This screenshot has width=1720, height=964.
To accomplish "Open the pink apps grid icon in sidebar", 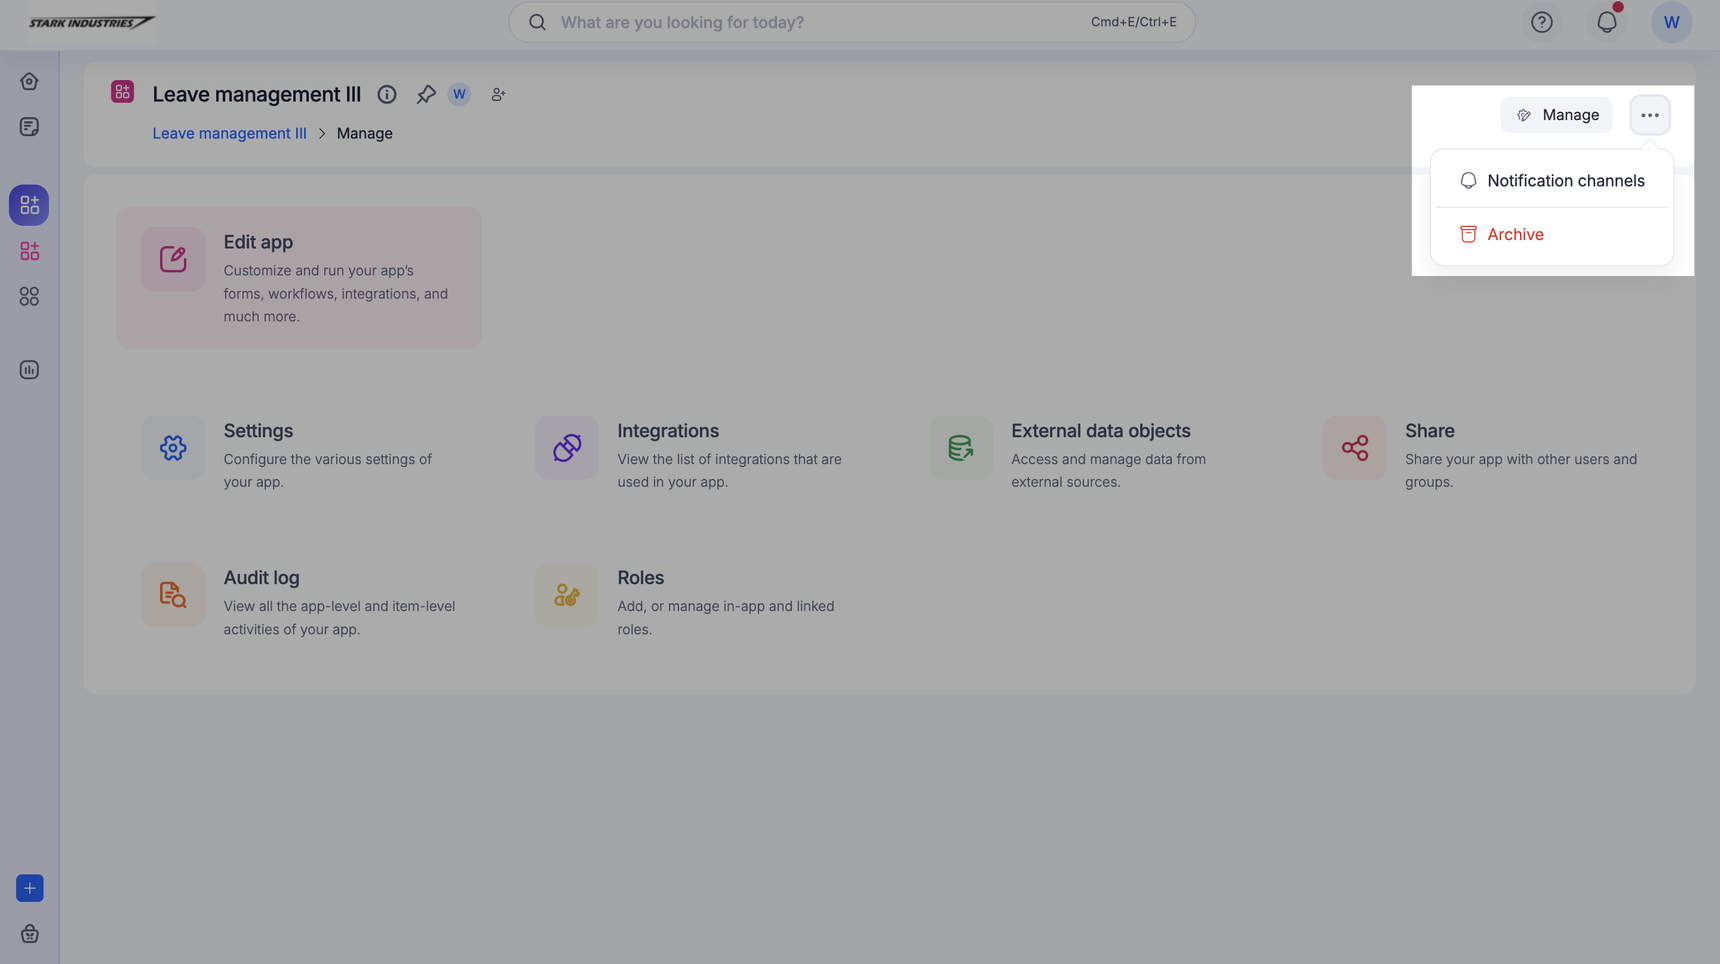I will click(29, 251).
